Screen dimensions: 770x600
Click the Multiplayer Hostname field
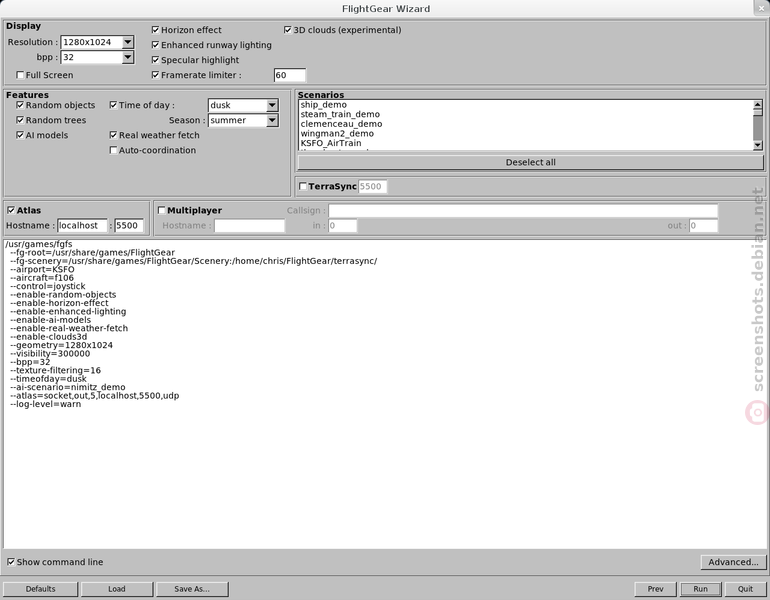249,226
